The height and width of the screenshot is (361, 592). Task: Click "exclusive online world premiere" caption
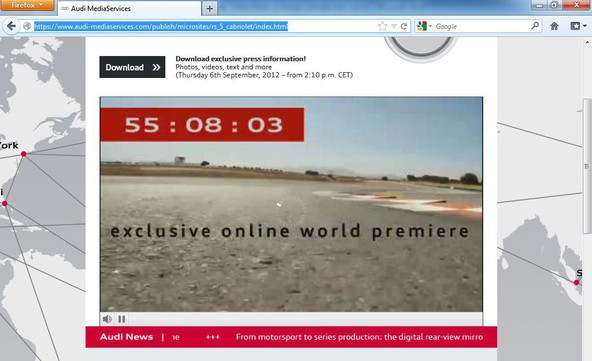(x=290, y=231)
